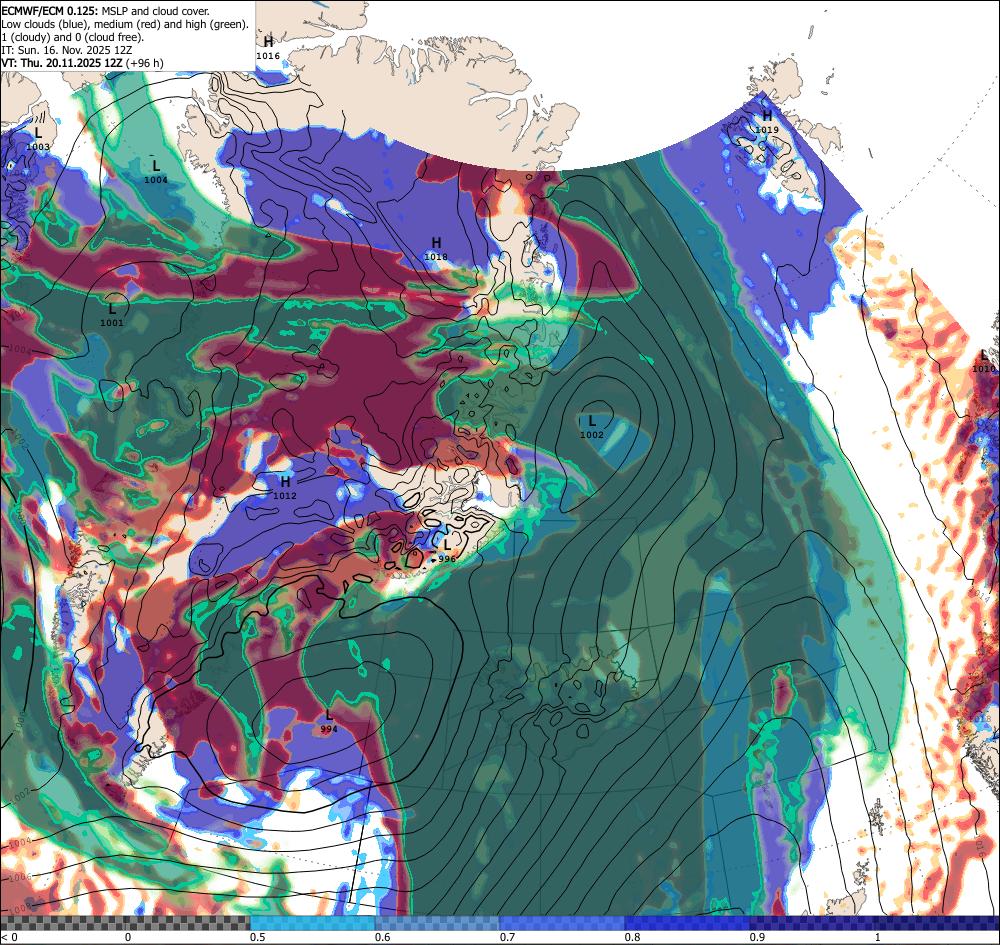Screen dimensions: 1000x945
Task: Select the '0.5' legend tick label
Action: pyautogui.click(x=258, y=937)
